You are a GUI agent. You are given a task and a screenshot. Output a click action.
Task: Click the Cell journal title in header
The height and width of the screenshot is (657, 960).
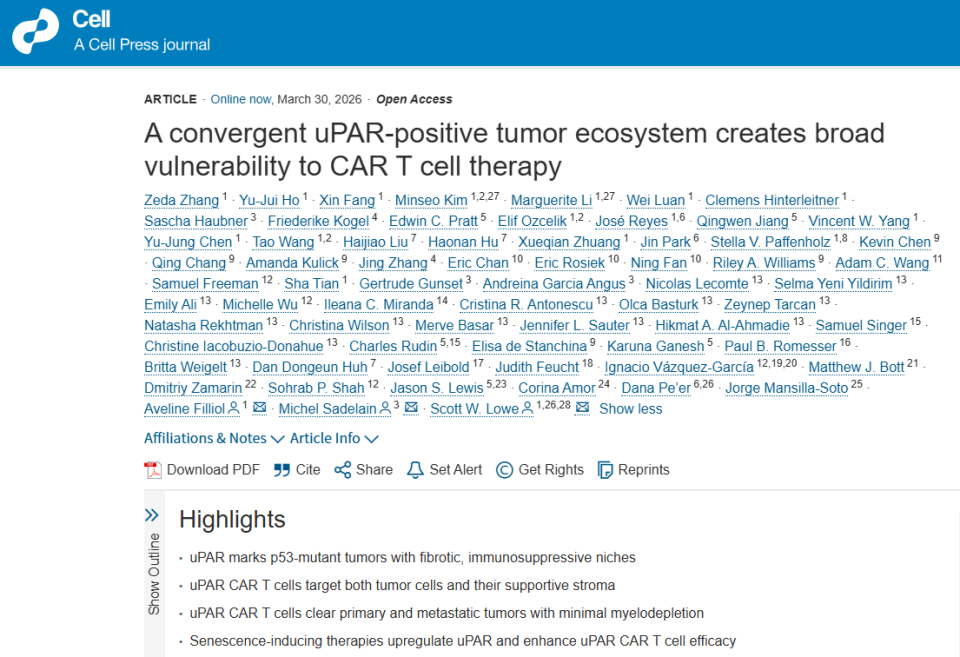coord(91,19)
